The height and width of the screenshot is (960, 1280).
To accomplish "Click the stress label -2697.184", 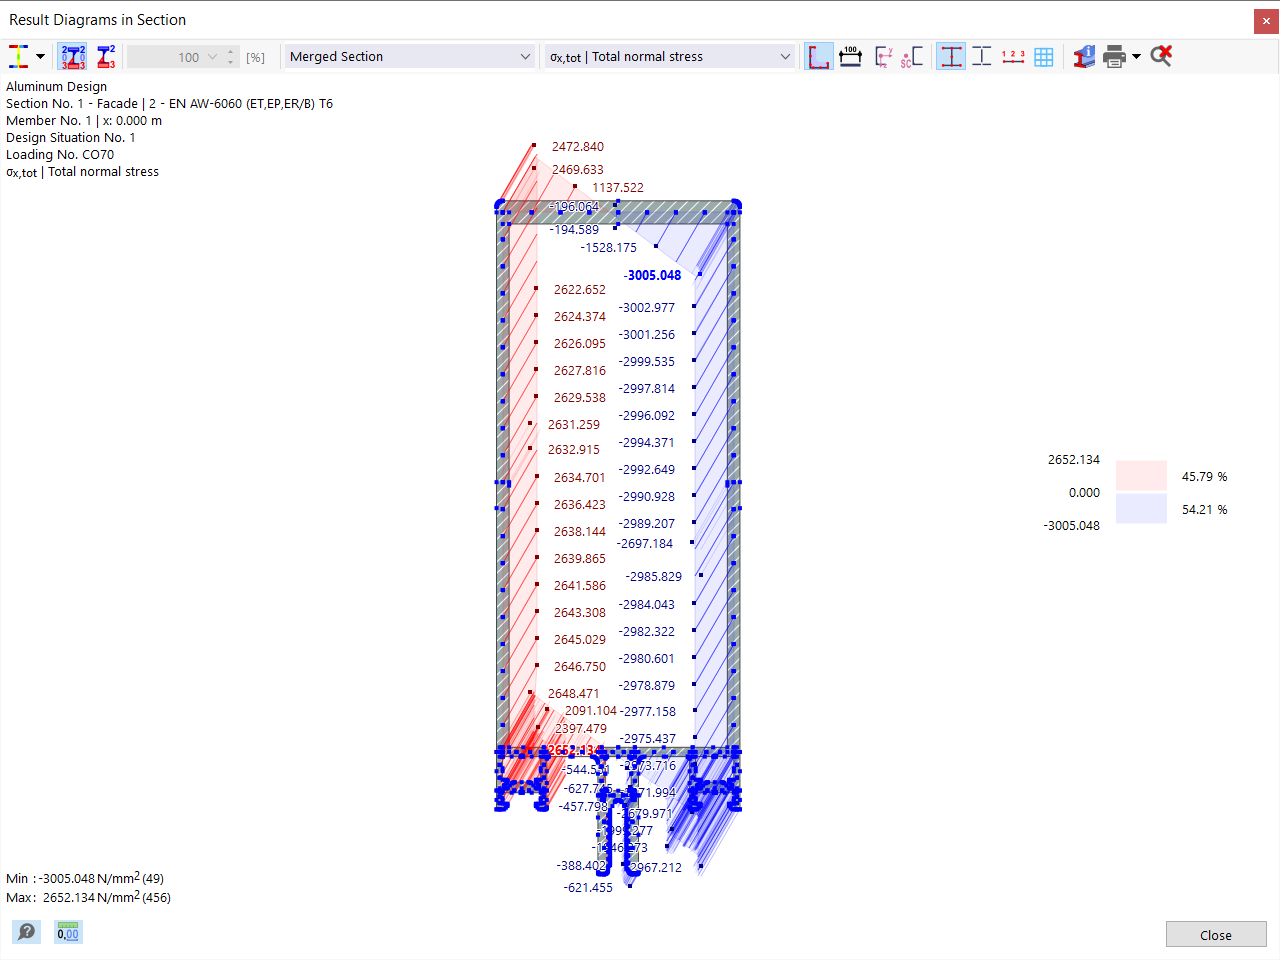I will pyautogui.click(x=645, y=544).
